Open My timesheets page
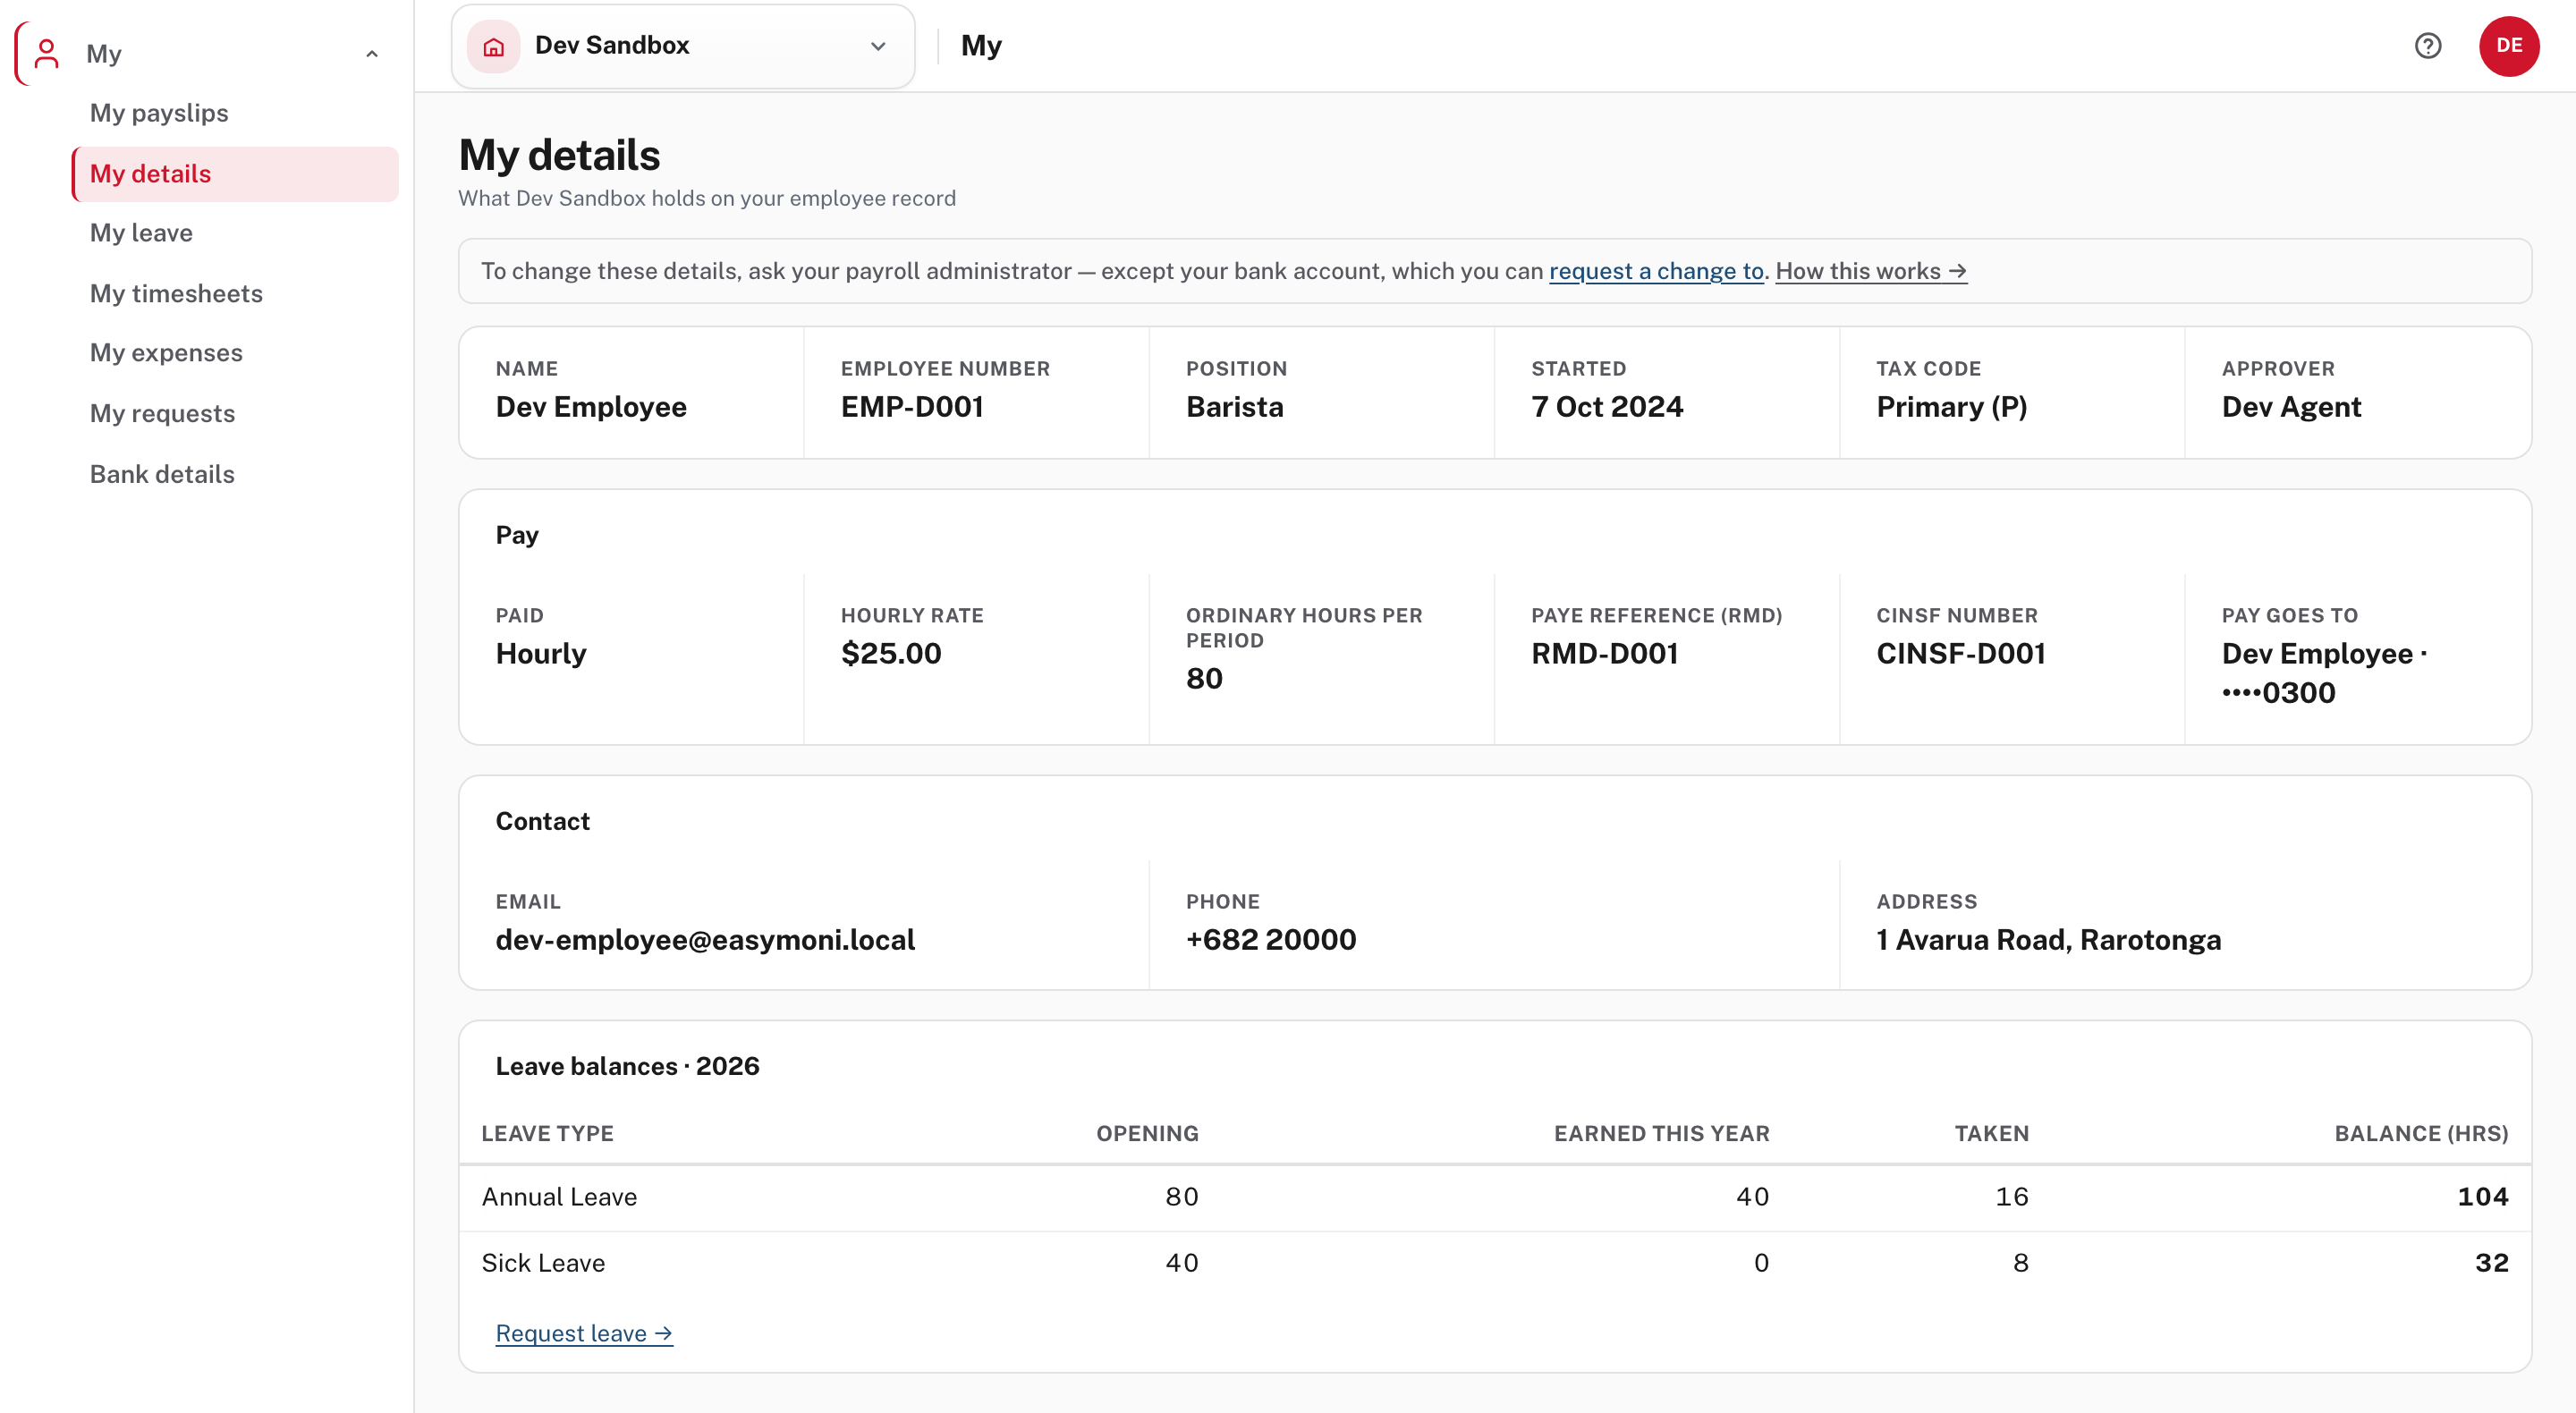Image resolution: width=2576 pixels, height=1413 pixels. pyautogui.click(x=176, y=294)
